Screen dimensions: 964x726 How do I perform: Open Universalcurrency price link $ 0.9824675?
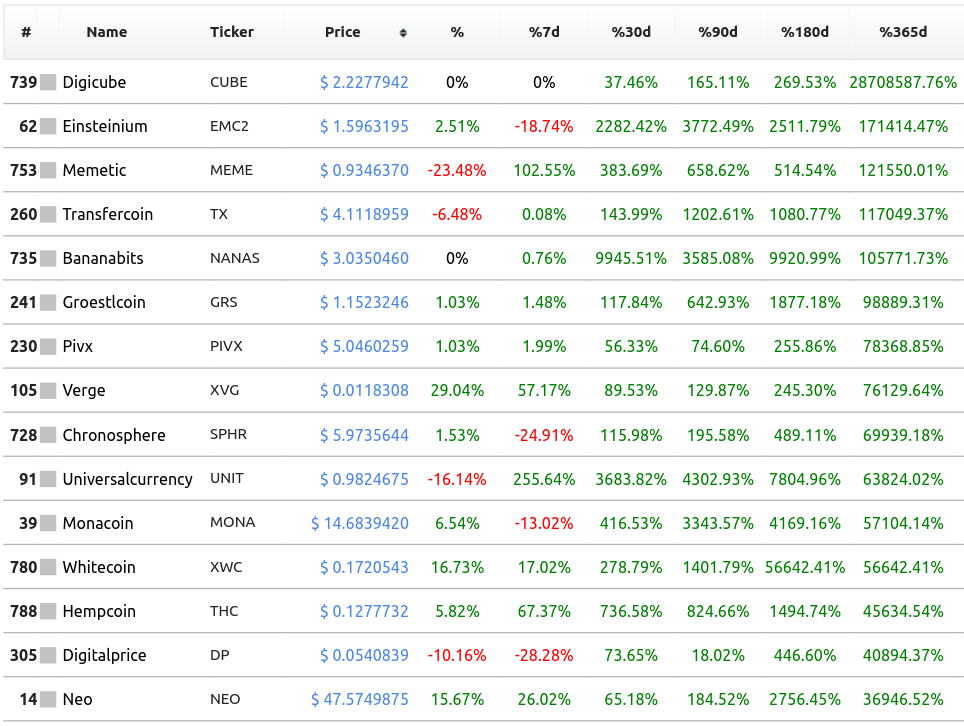tap(364, 479)
